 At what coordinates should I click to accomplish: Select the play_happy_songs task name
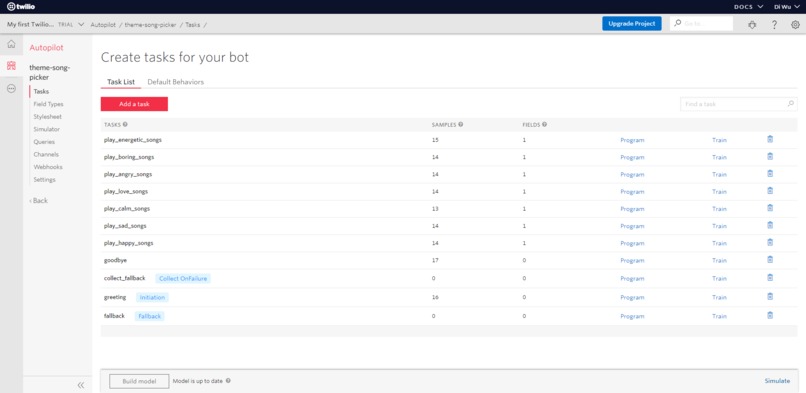(x=129, y=243)
